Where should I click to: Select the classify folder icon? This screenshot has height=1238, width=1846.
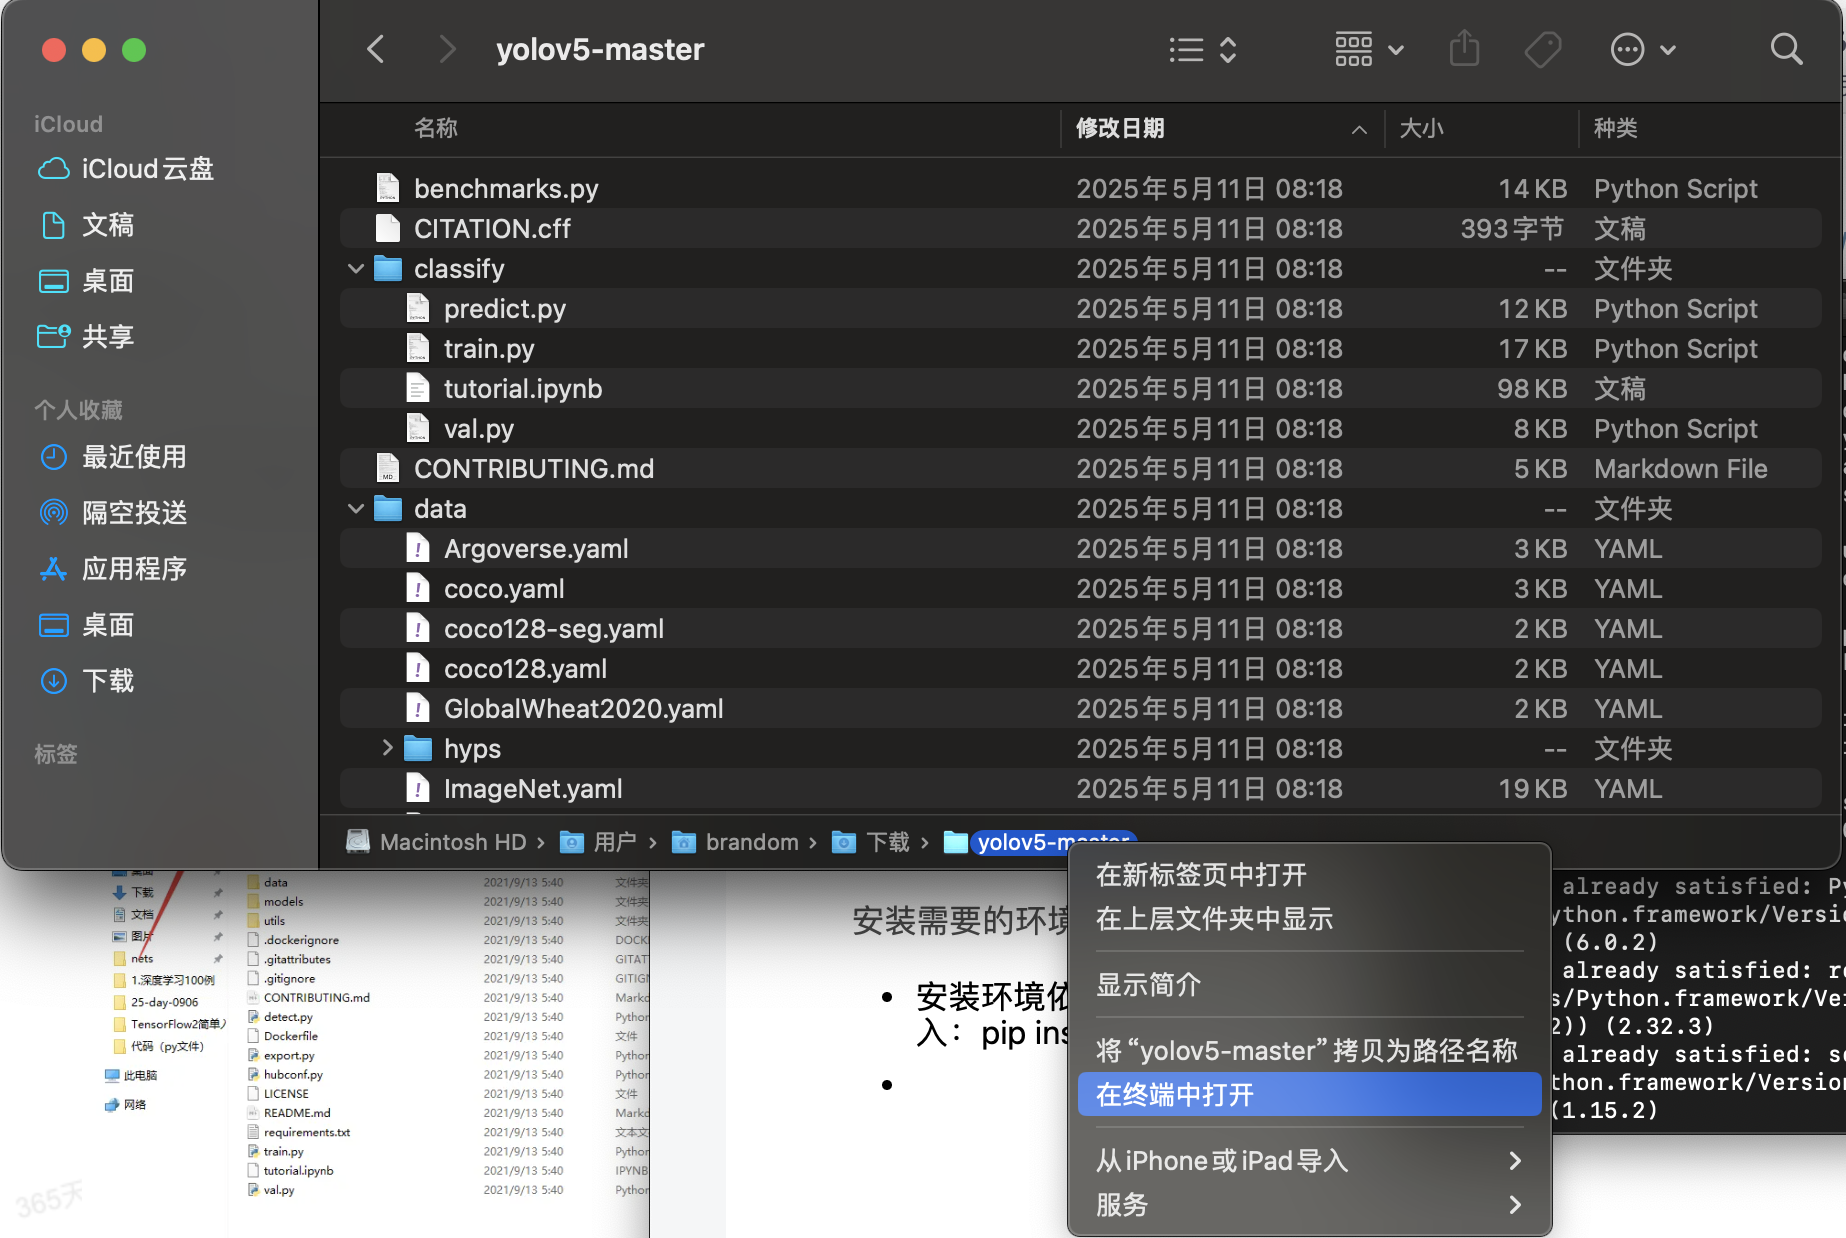point(388,268)
